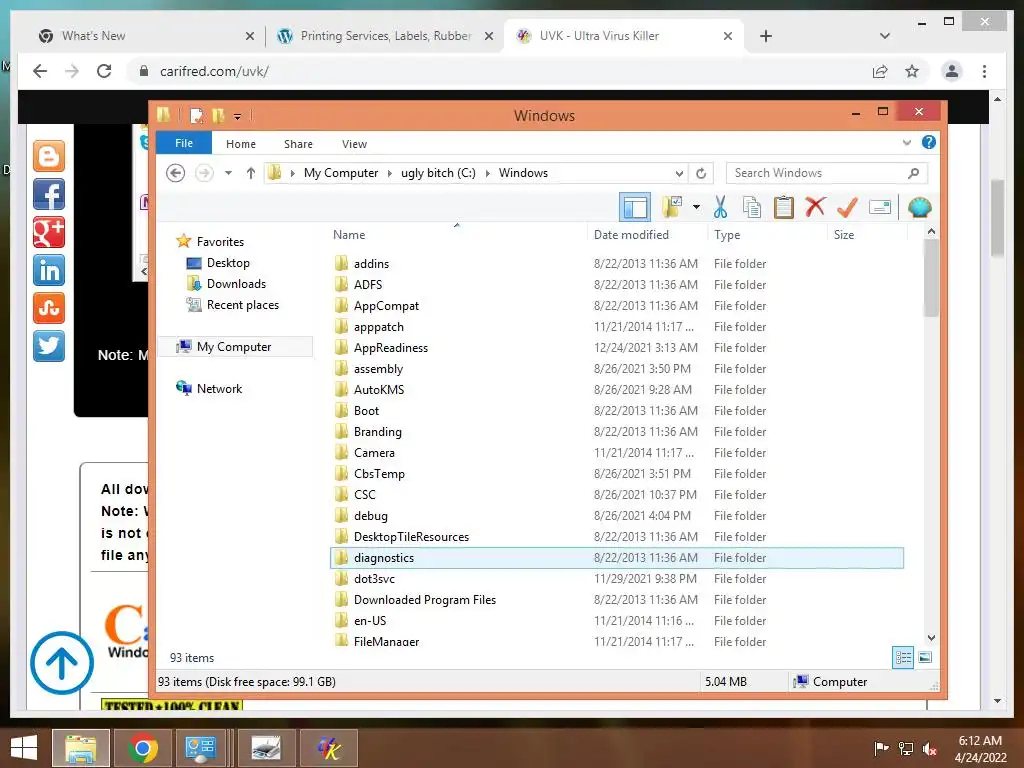This screenshot has height=768, width=1024.
Task: Click the blue scroll-to-top arrow on webpage
Action: tap(62, 662)
